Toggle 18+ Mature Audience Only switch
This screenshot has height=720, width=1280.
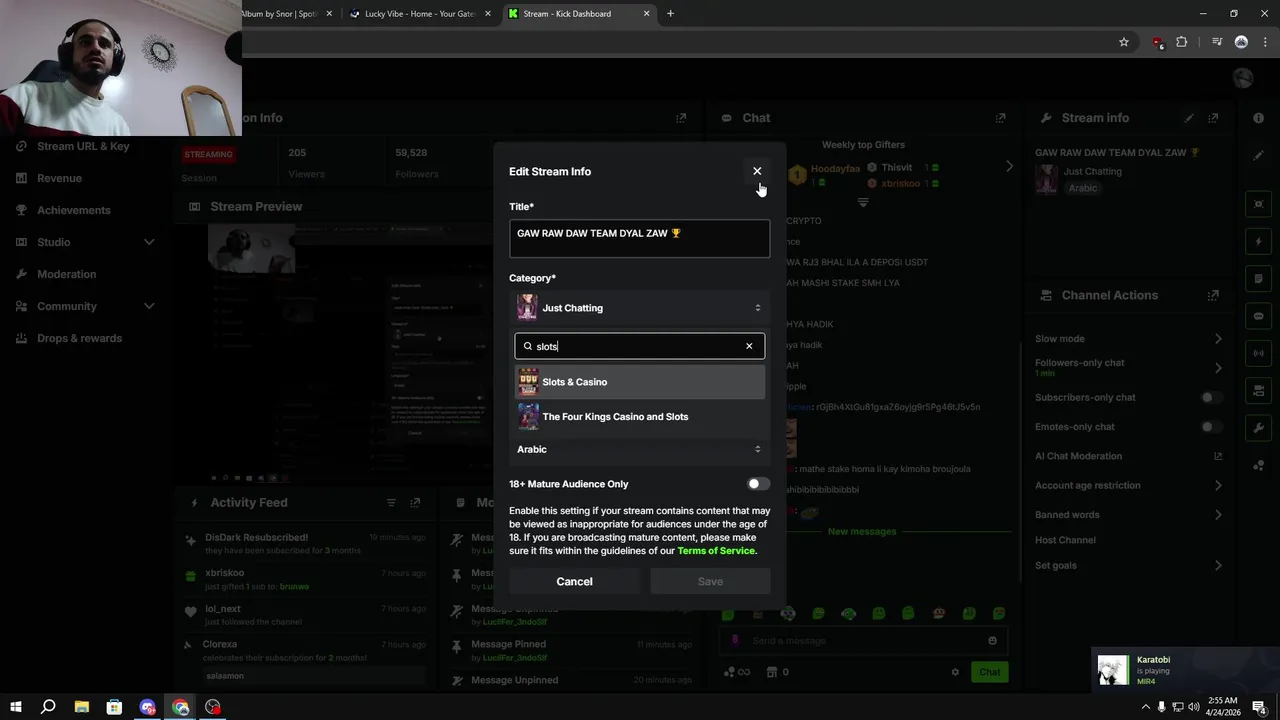759,484
